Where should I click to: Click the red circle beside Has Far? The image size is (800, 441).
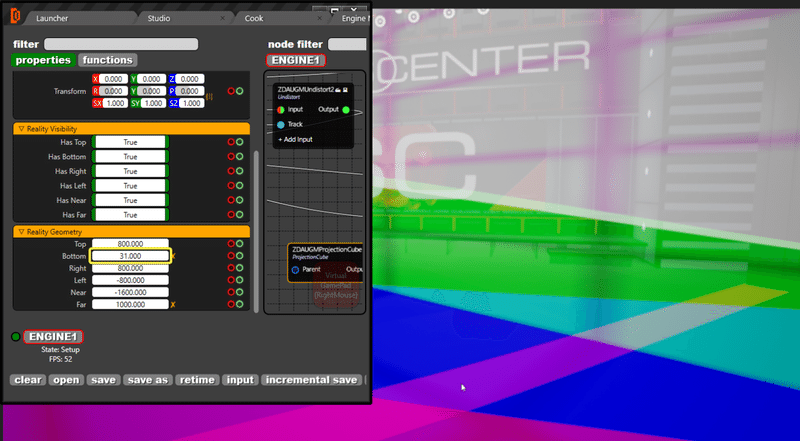tap(231, 214)
